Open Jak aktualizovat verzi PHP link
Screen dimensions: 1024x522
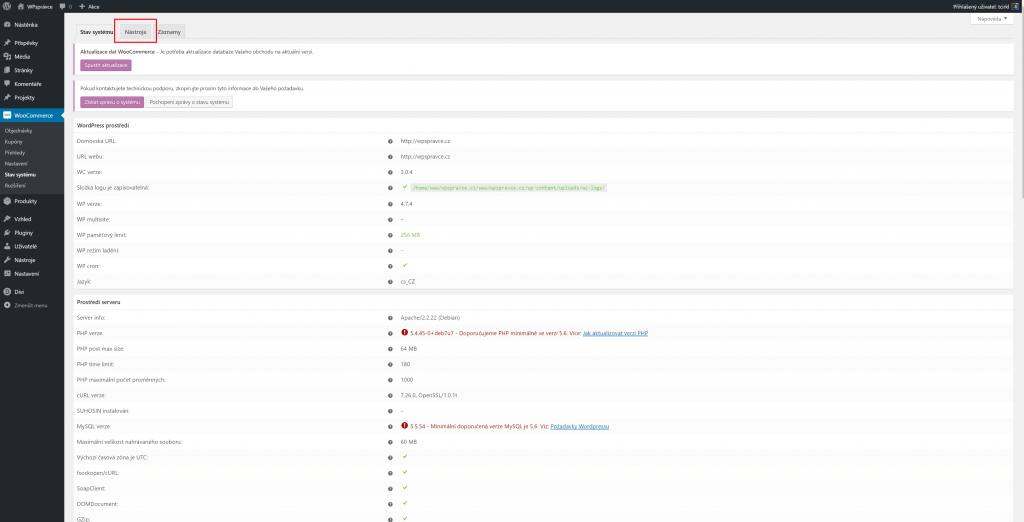(615, 333)
